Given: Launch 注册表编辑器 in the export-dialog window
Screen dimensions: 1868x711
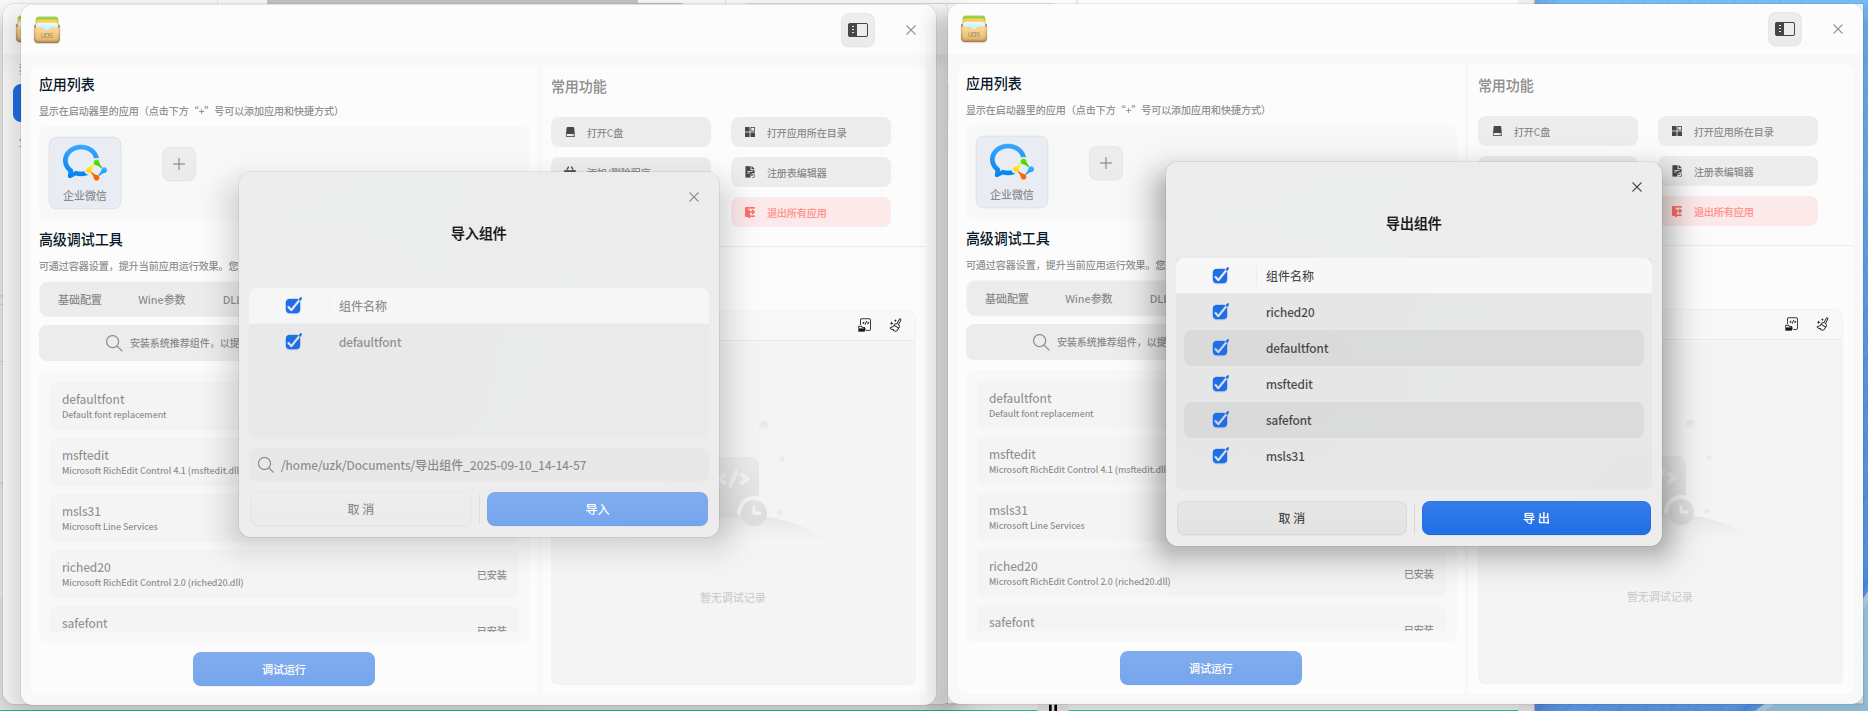Looking at the screenshot, I should [x=1738, y=171].
